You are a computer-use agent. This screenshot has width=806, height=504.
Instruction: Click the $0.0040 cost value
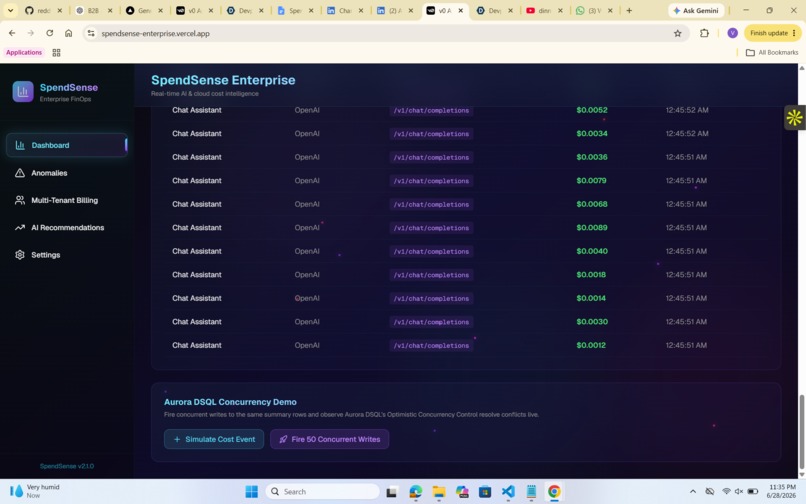(592, 251)
